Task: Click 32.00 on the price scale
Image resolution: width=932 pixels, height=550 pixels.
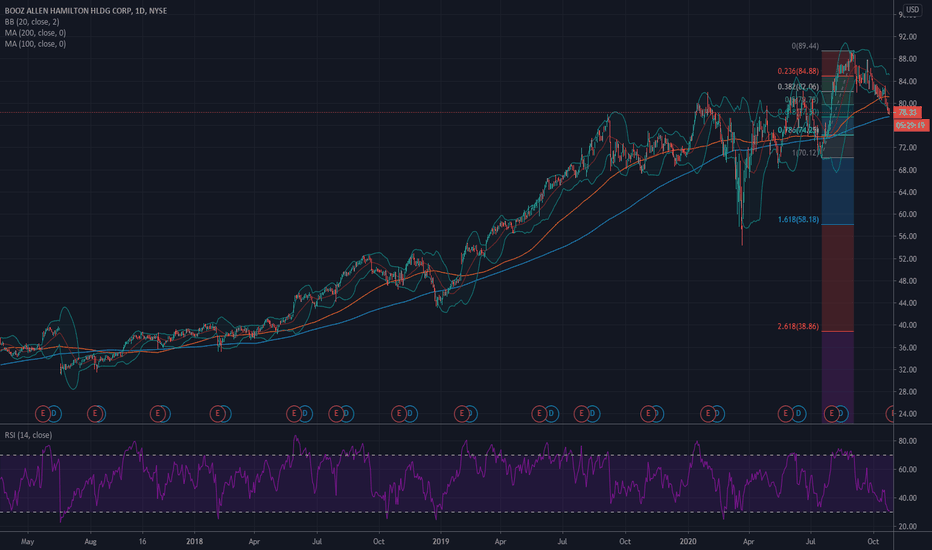Action: [x=908, y=370]
